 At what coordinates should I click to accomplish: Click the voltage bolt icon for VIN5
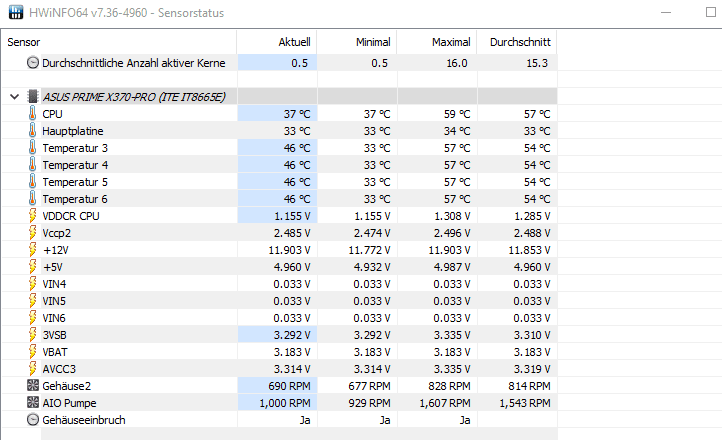tap(32, 301)
